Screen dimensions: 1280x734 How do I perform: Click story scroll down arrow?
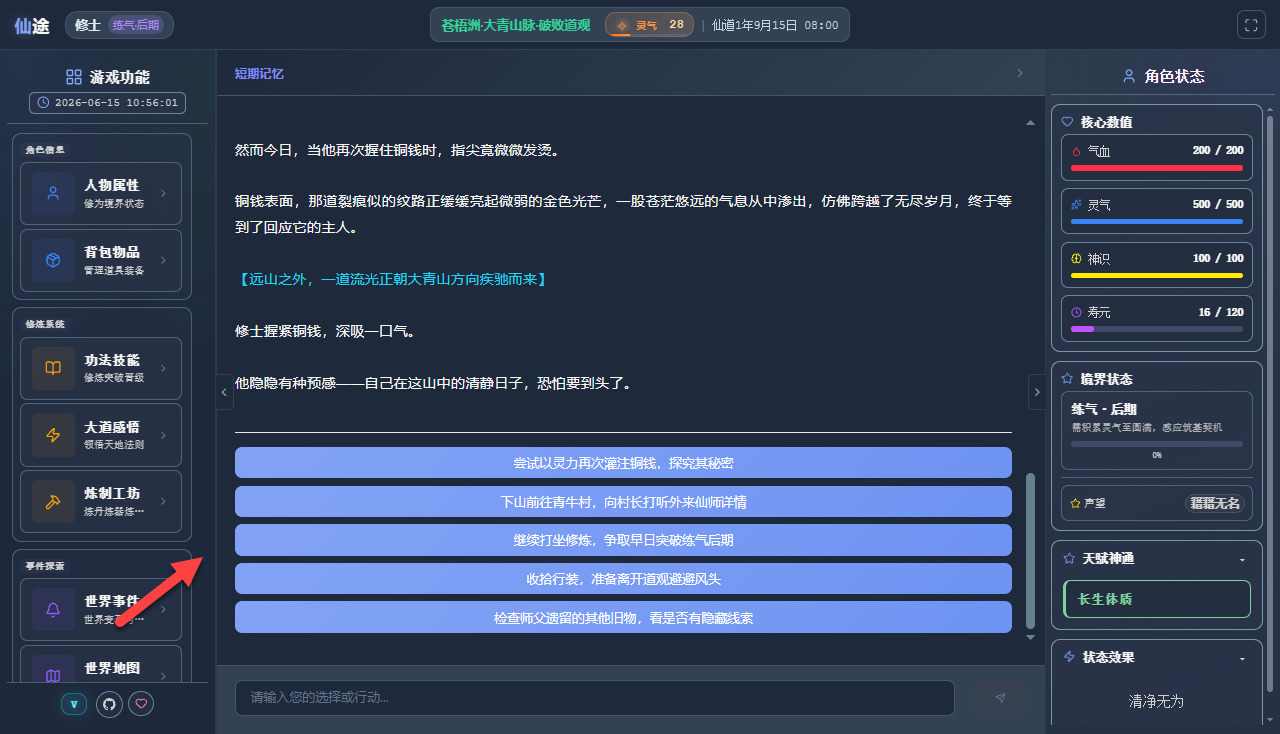click(x=1030, y=637)
